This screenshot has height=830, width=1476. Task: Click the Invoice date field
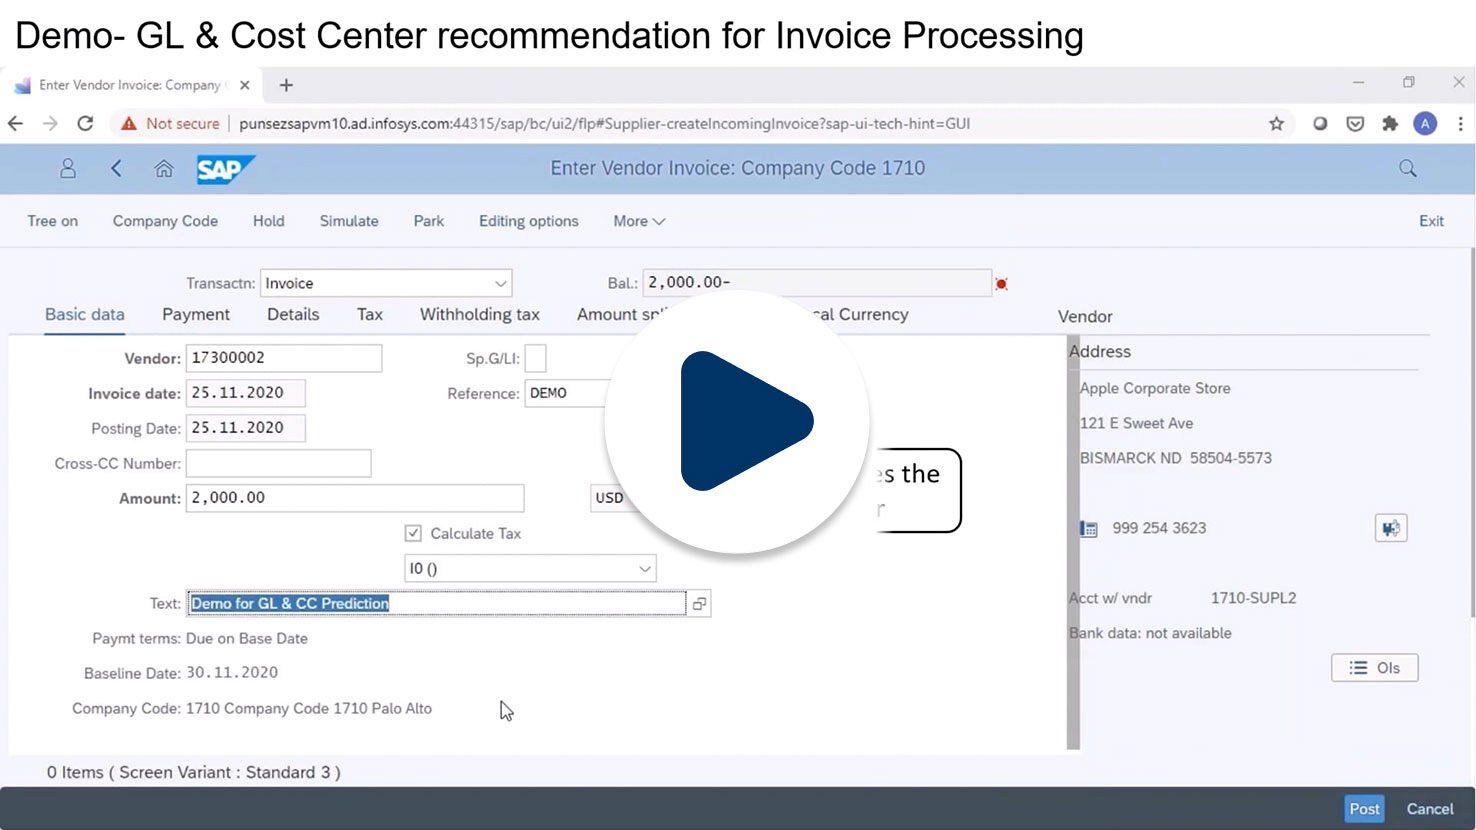coord(245,393)
